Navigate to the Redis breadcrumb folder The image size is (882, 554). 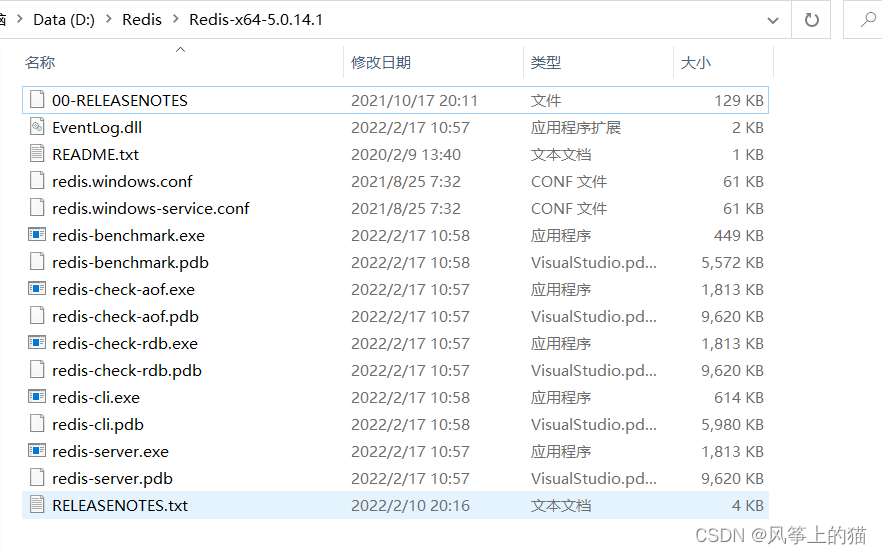(x=142, y=20)
